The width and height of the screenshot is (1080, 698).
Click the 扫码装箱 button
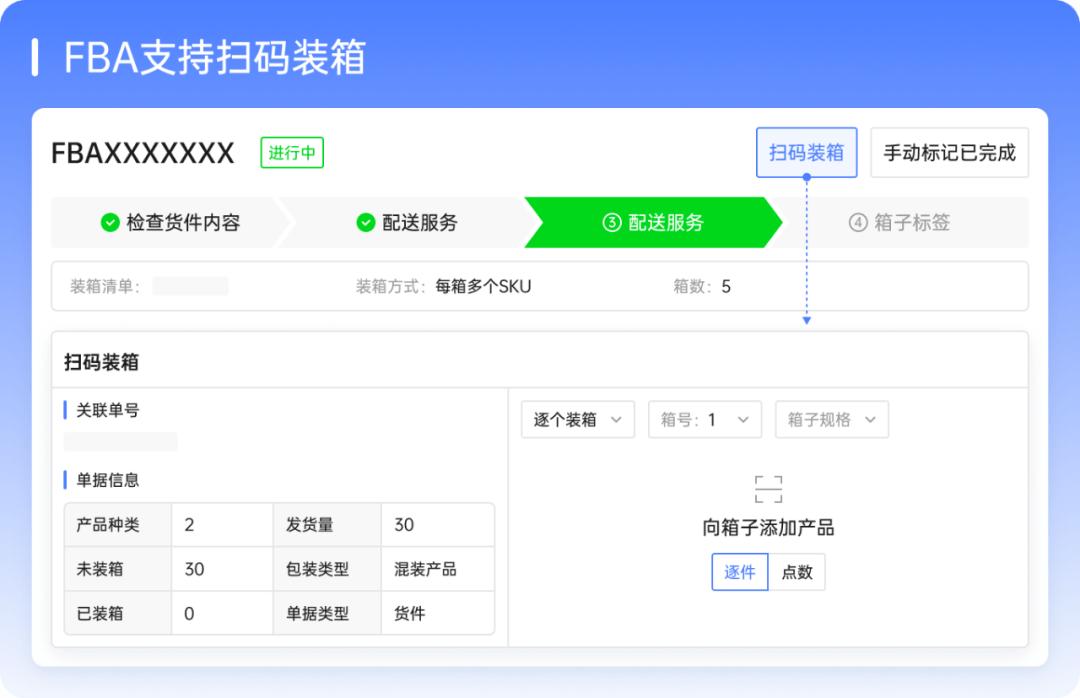(806, 153)
